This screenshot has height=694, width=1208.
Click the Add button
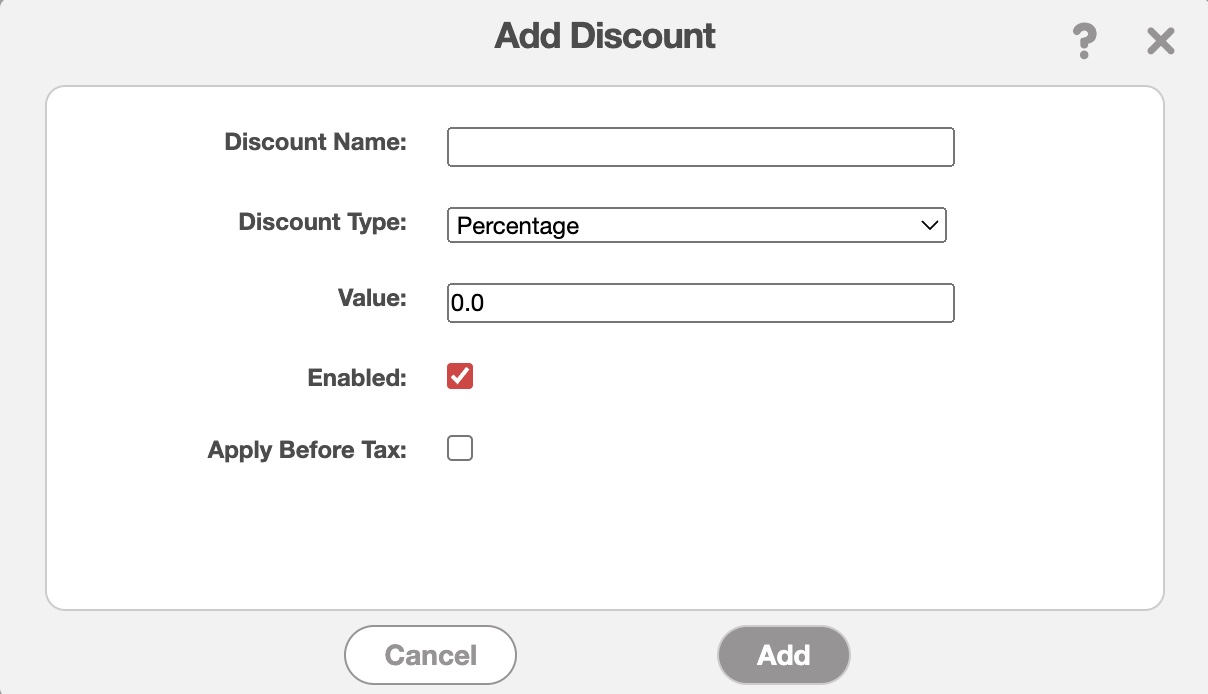[x=783, y=655]
